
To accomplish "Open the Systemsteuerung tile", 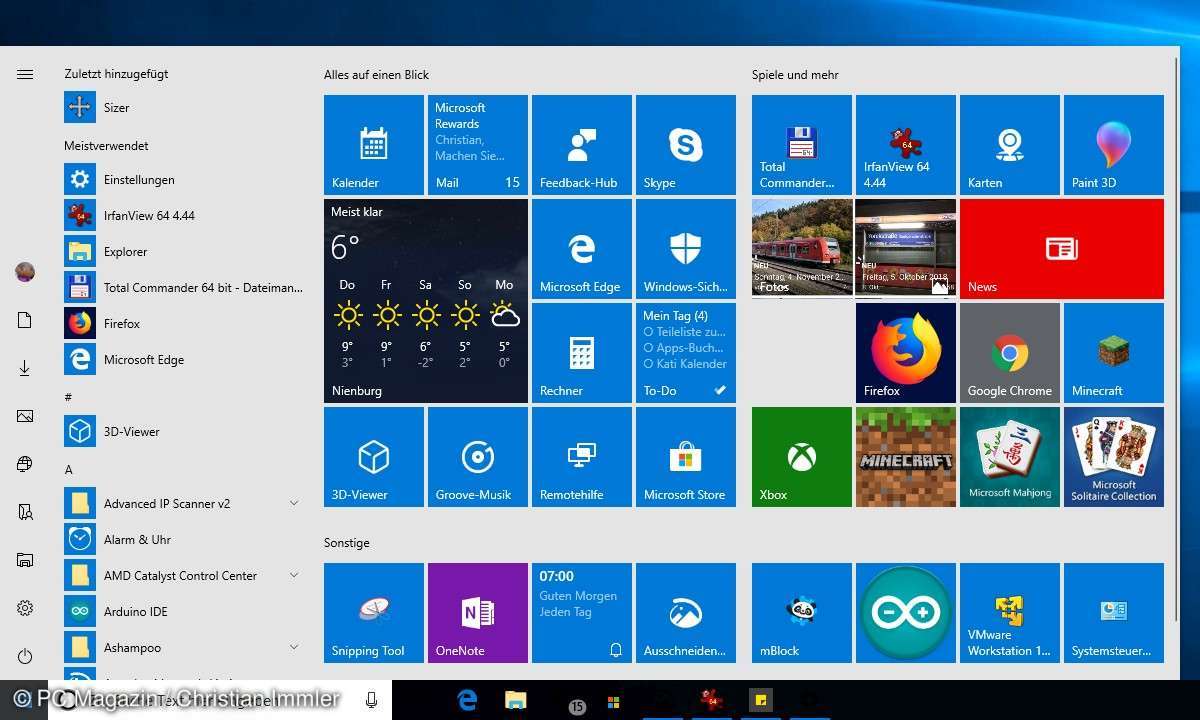I will click(1114, 613).
